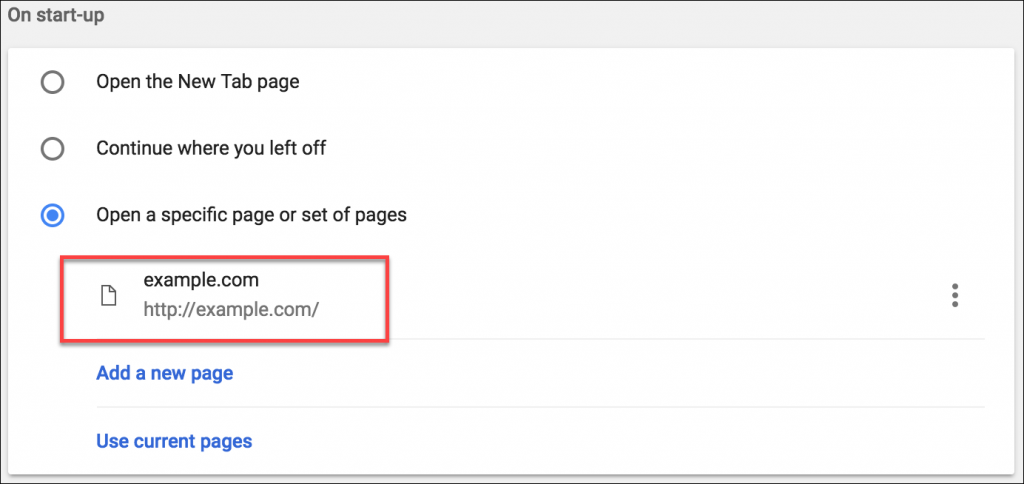This screenshot has width=1024, height=484.
Task: Click the blue filled radio circle for specific pages
Action: point(52,215)
